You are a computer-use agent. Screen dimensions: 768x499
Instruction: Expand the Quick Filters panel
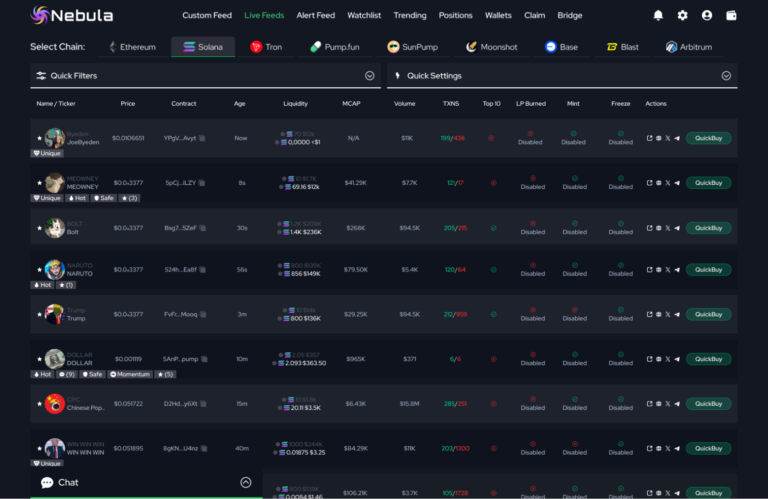(369, 76)
